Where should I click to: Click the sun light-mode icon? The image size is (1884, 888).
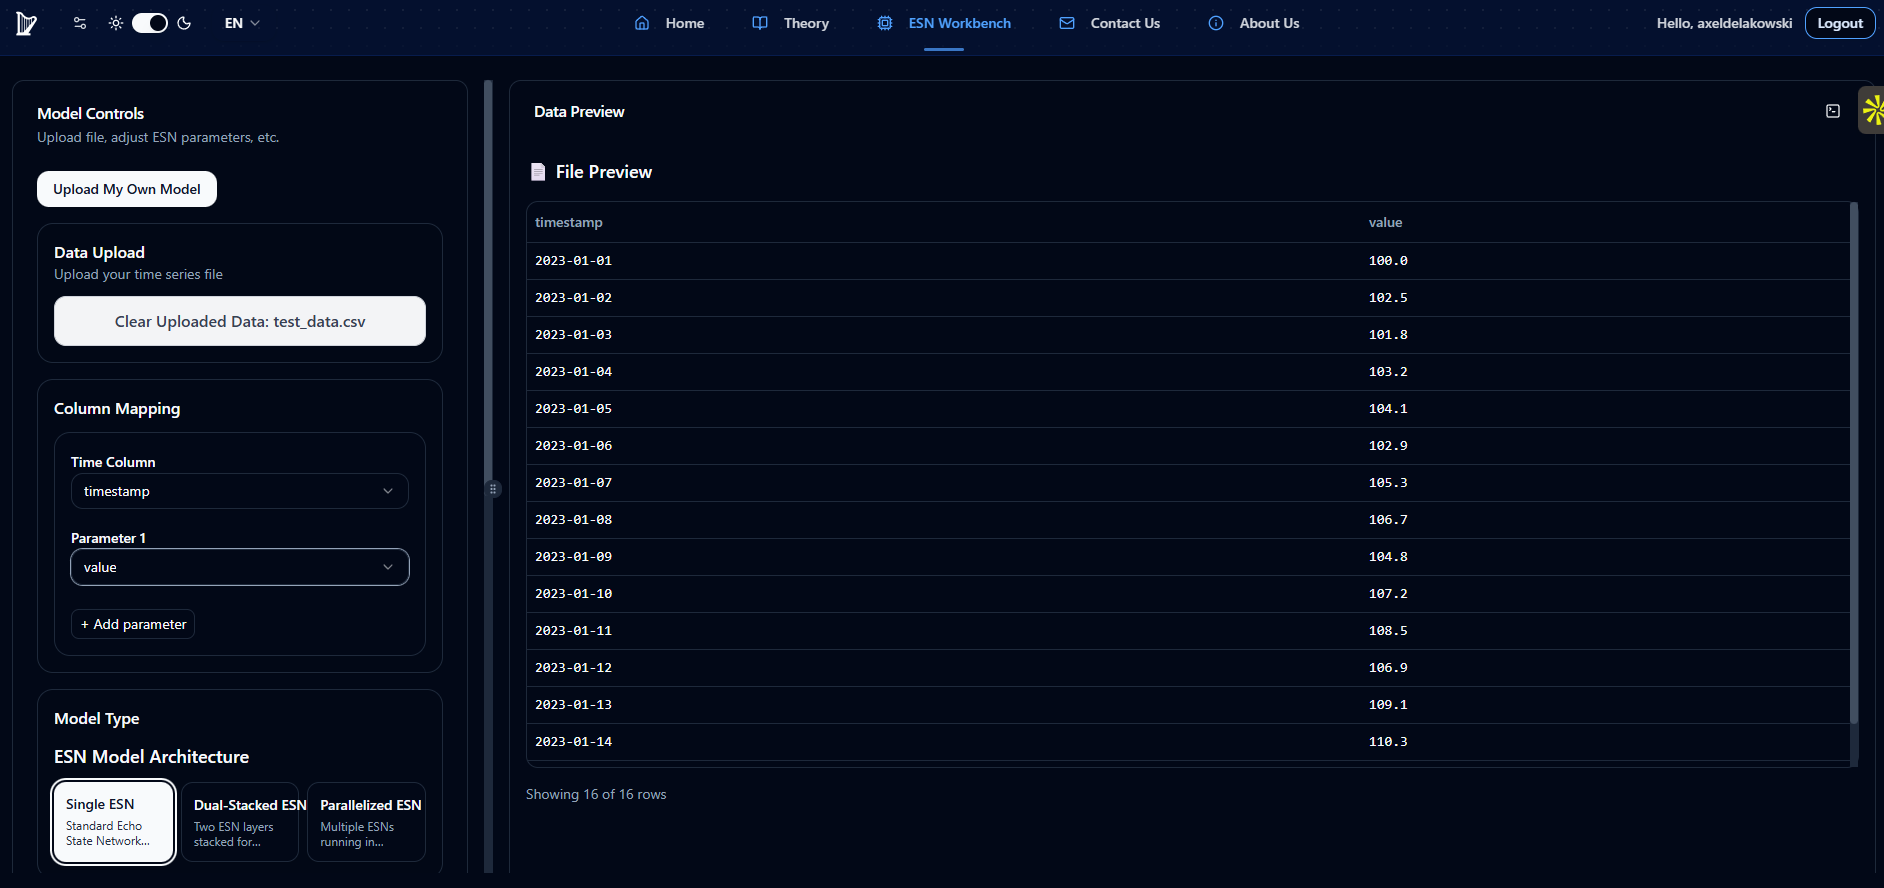[116, 23]
